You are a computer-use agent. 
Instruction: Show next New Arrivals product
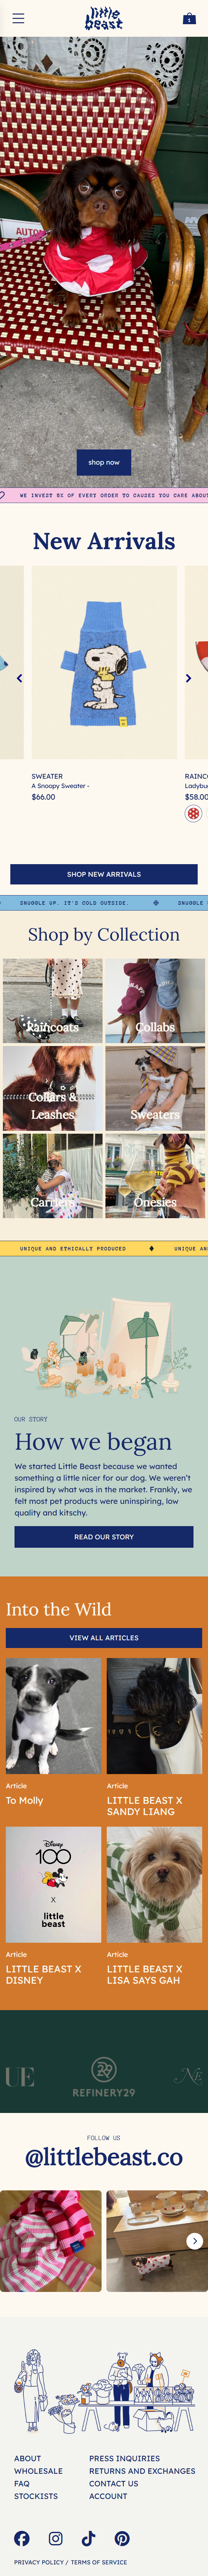tap(188, 678)
